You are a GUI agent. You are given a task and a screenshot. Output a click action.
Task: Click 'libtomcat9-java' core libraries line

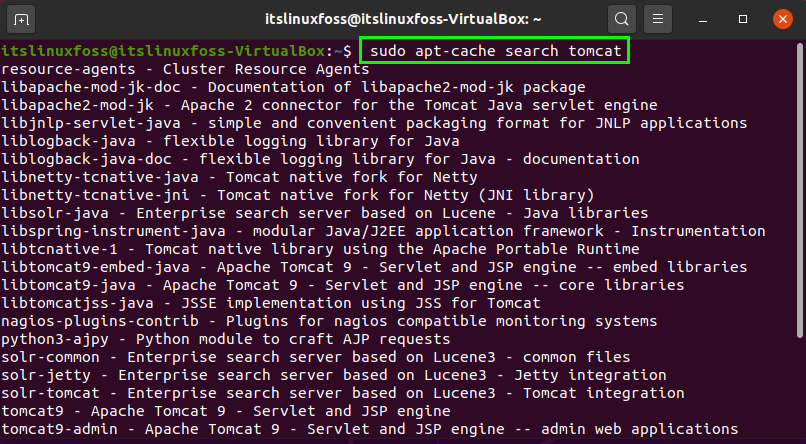coord(343,285)
